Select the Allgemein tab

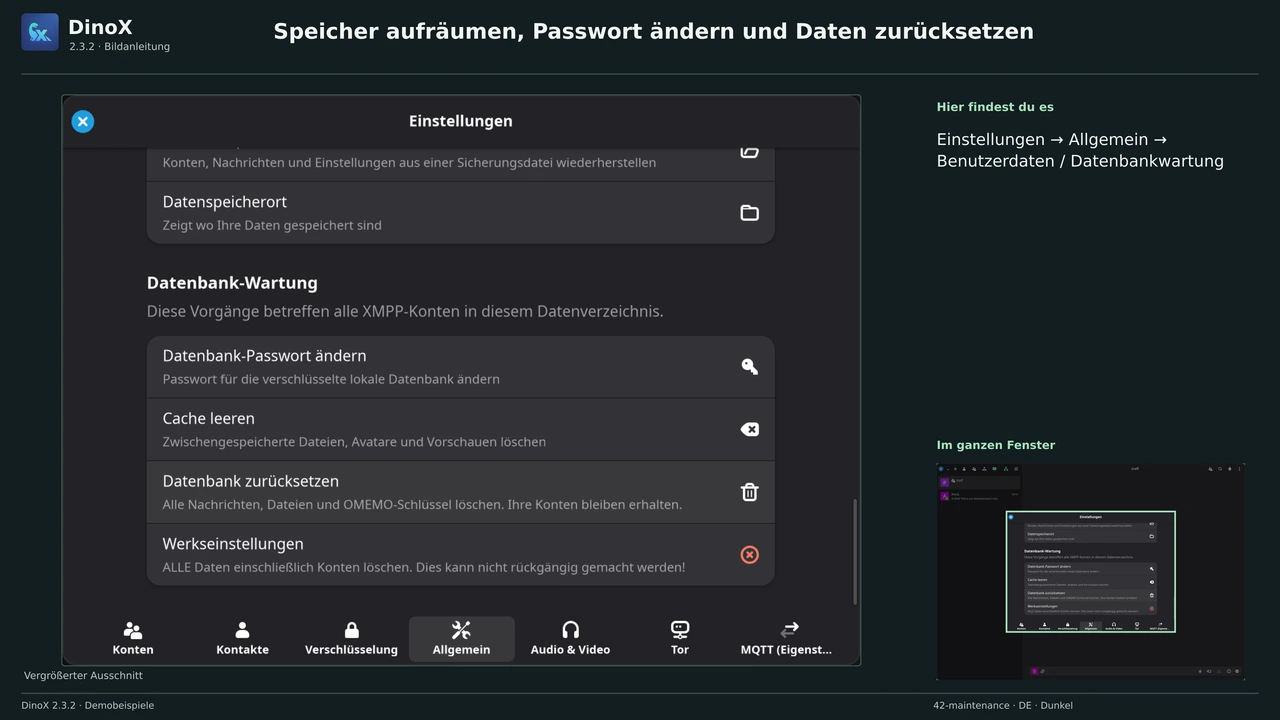point(461,639)
